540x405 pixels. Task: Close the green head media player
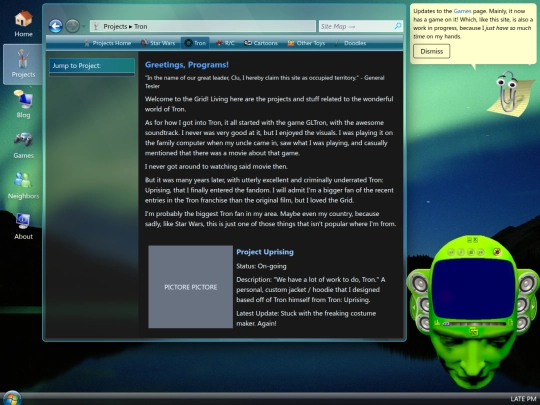[x=476, y=240]
